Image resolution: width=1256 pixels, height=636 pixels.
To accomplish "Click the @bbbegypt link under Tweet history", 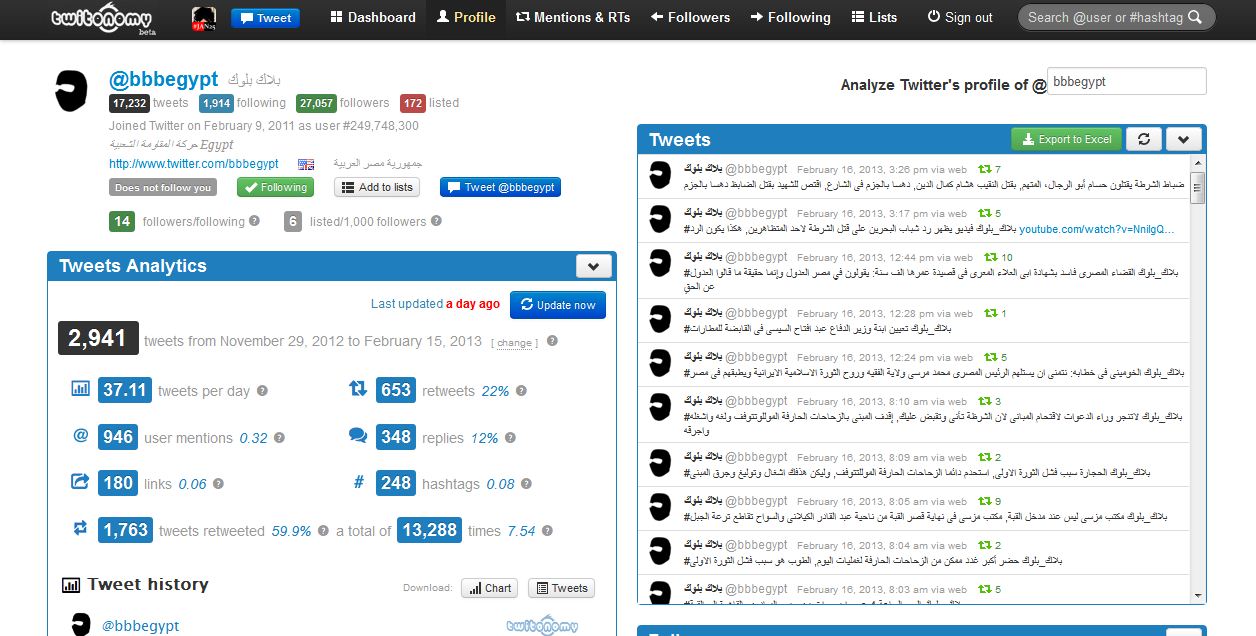I will click(141, 626).
